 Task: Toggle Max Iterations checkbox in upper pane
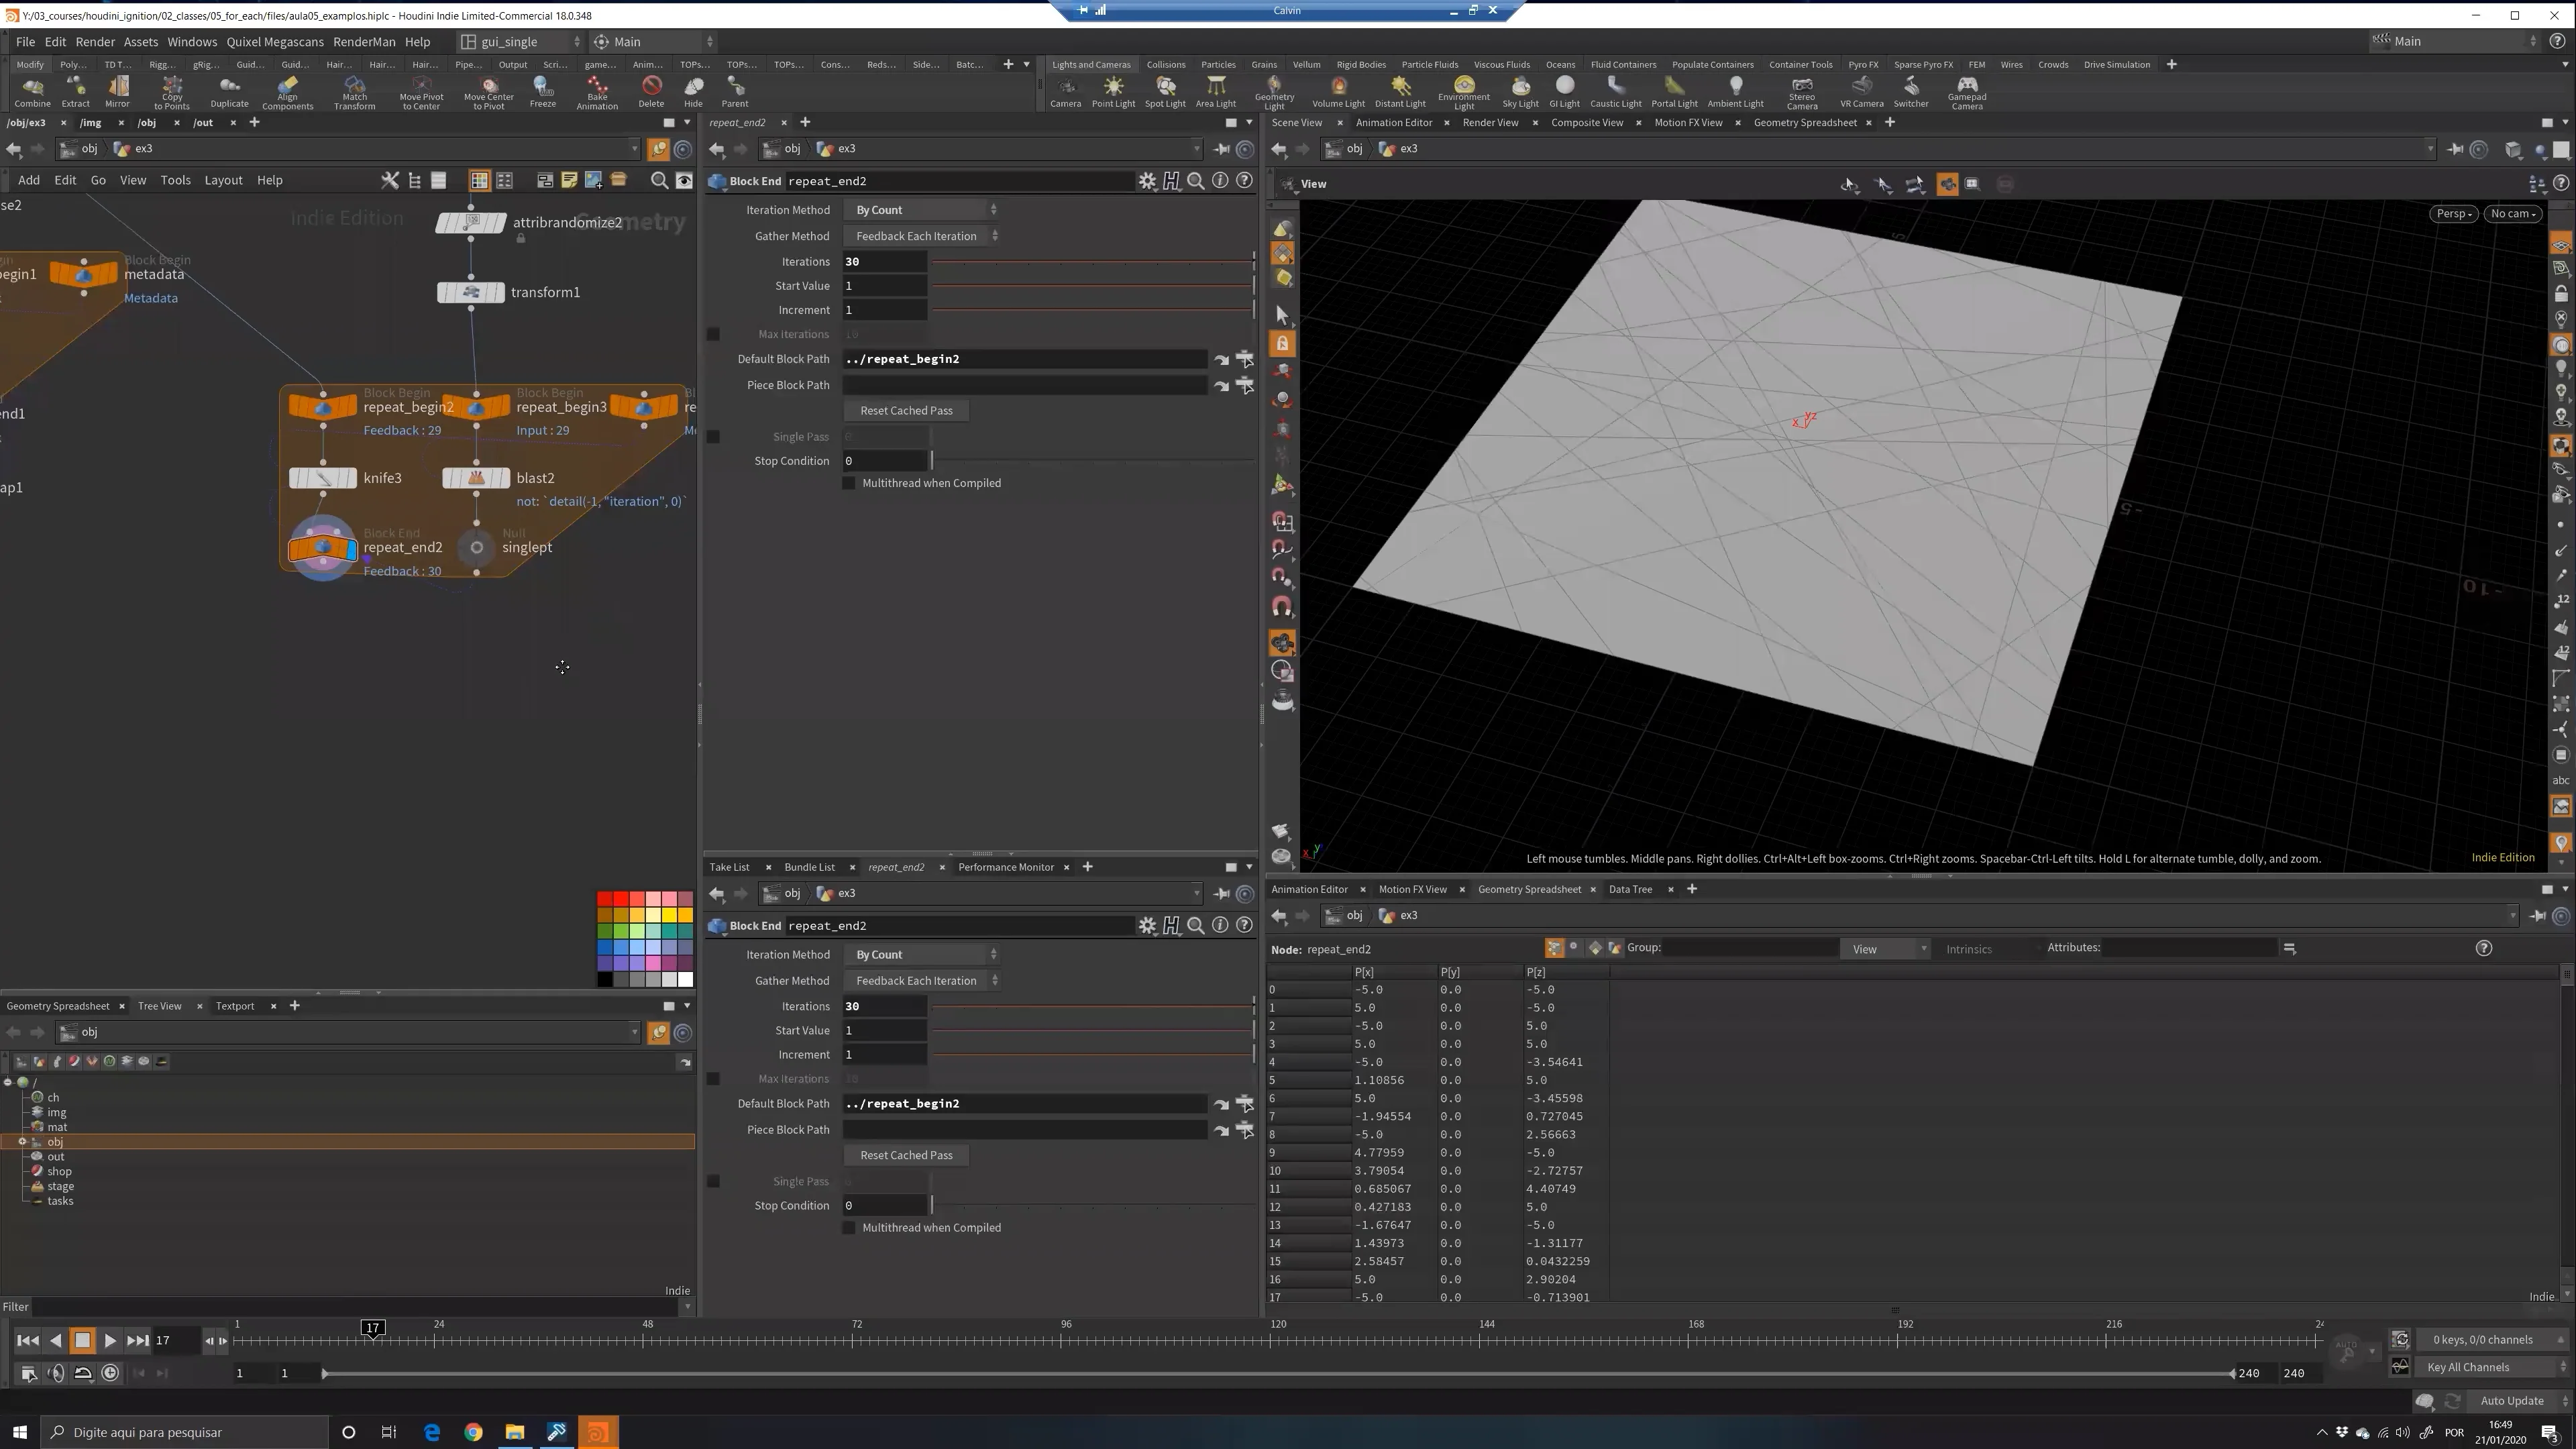[713, 334]
